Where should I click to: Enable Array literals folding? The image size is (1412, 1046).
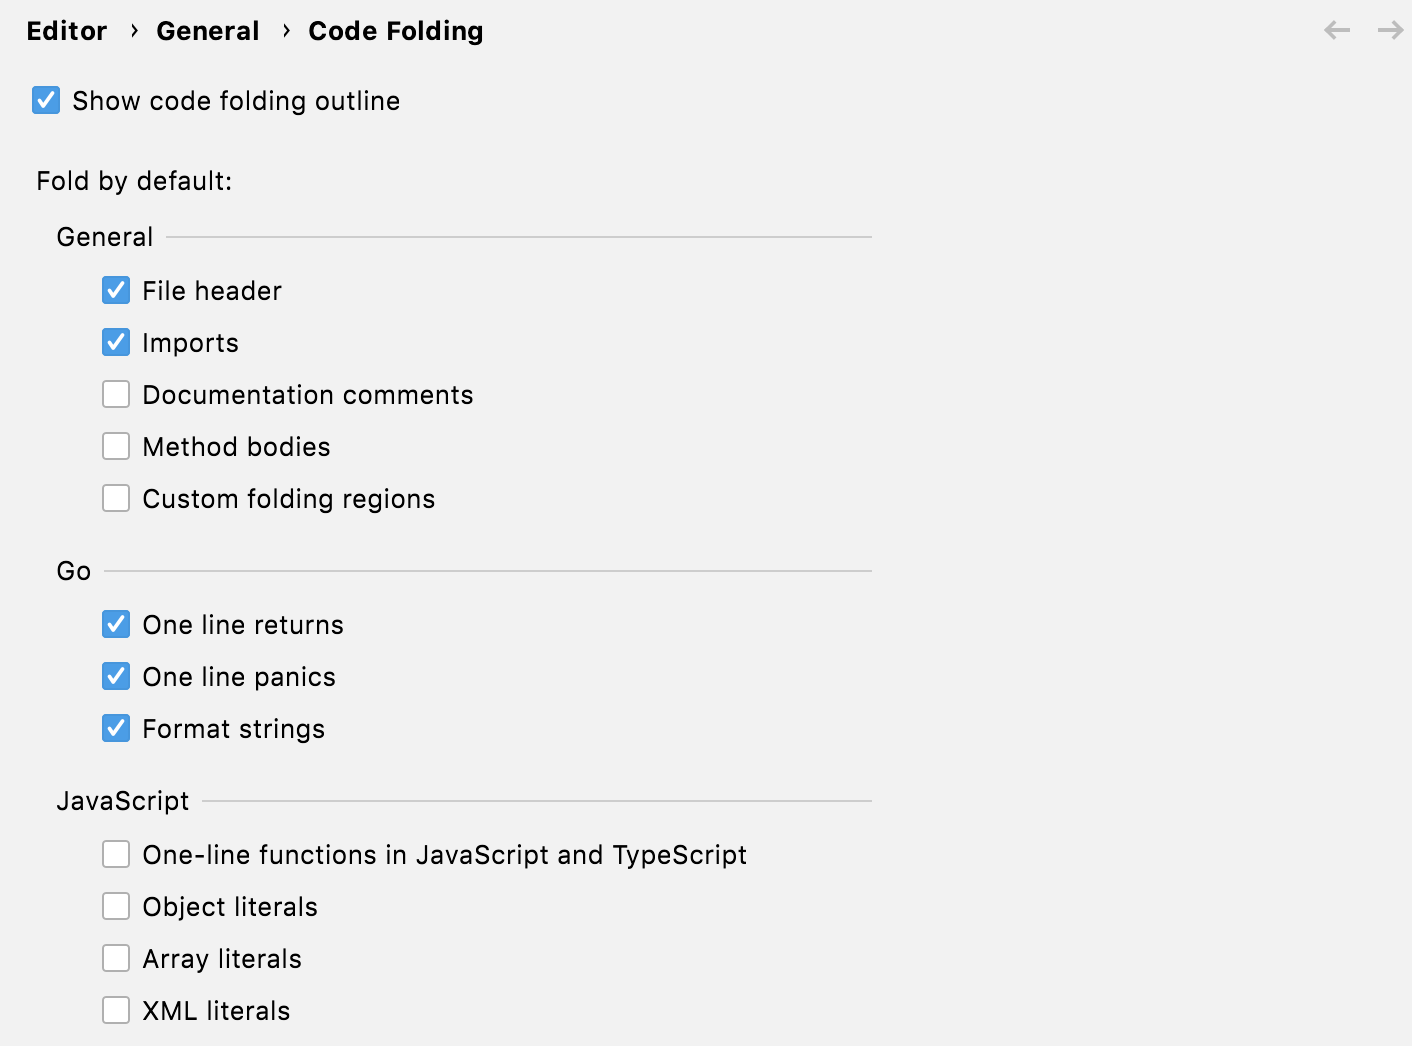pyautogui.click(x=116, y=958)
